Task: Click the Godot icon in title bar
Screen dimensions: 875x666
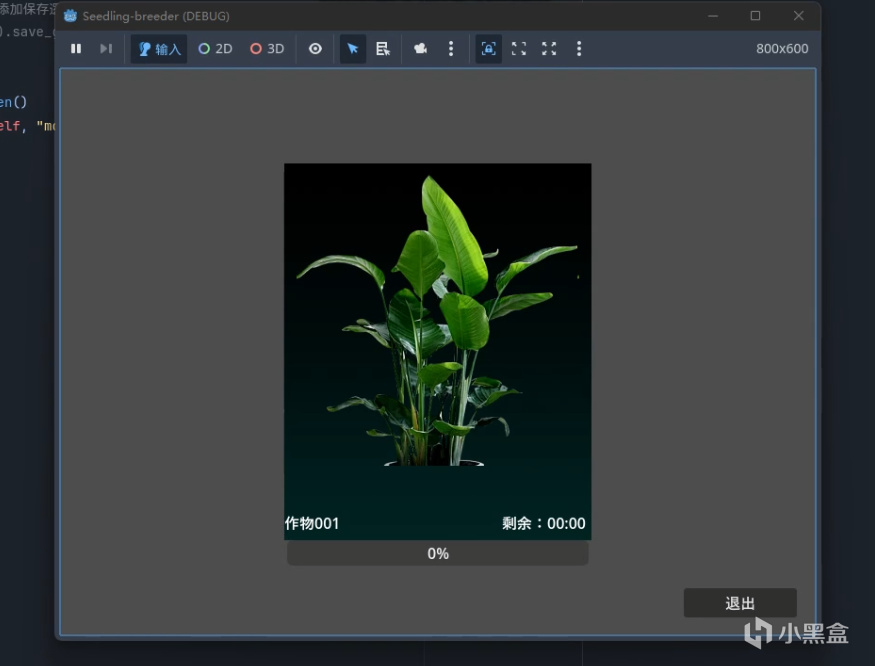Action: (x=70, y=16)
